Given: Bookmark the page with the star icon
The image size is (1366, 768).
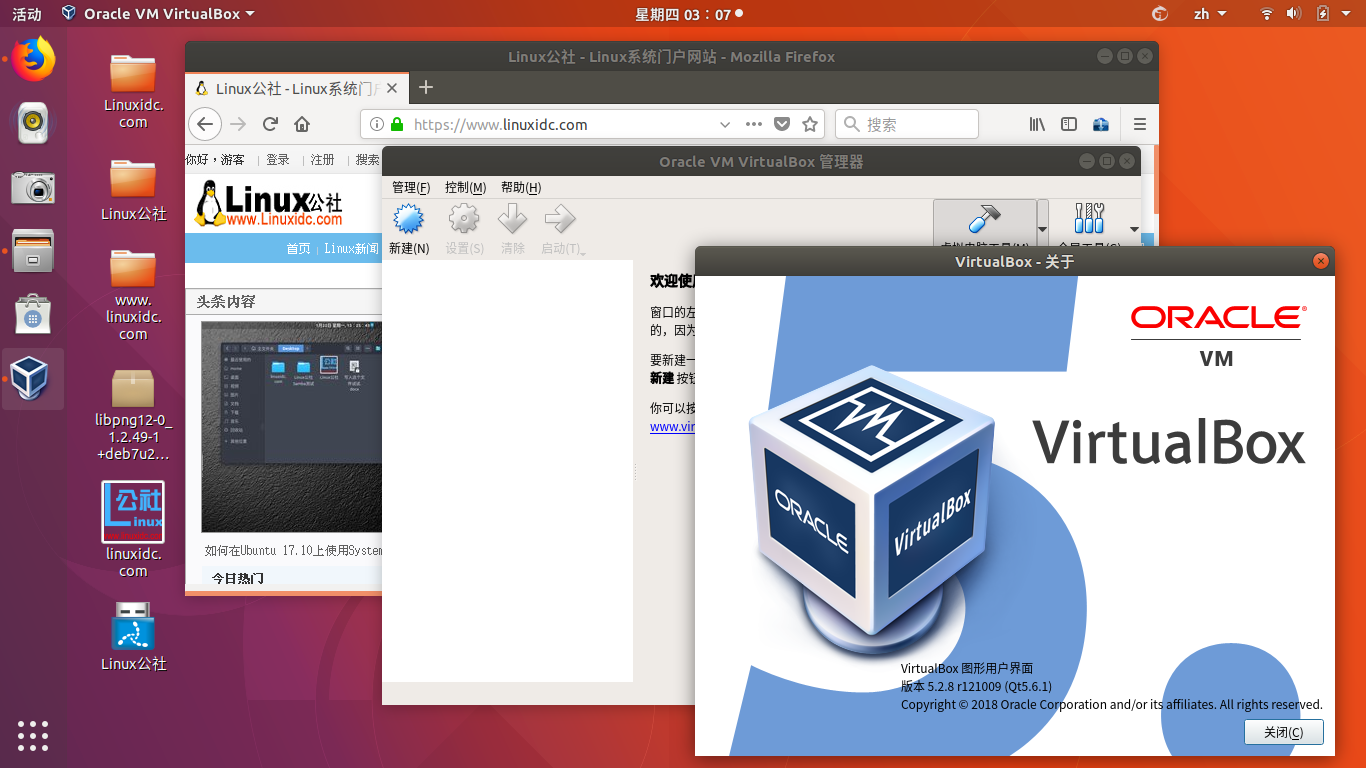Looking at the screenshot, I should 812,124.
